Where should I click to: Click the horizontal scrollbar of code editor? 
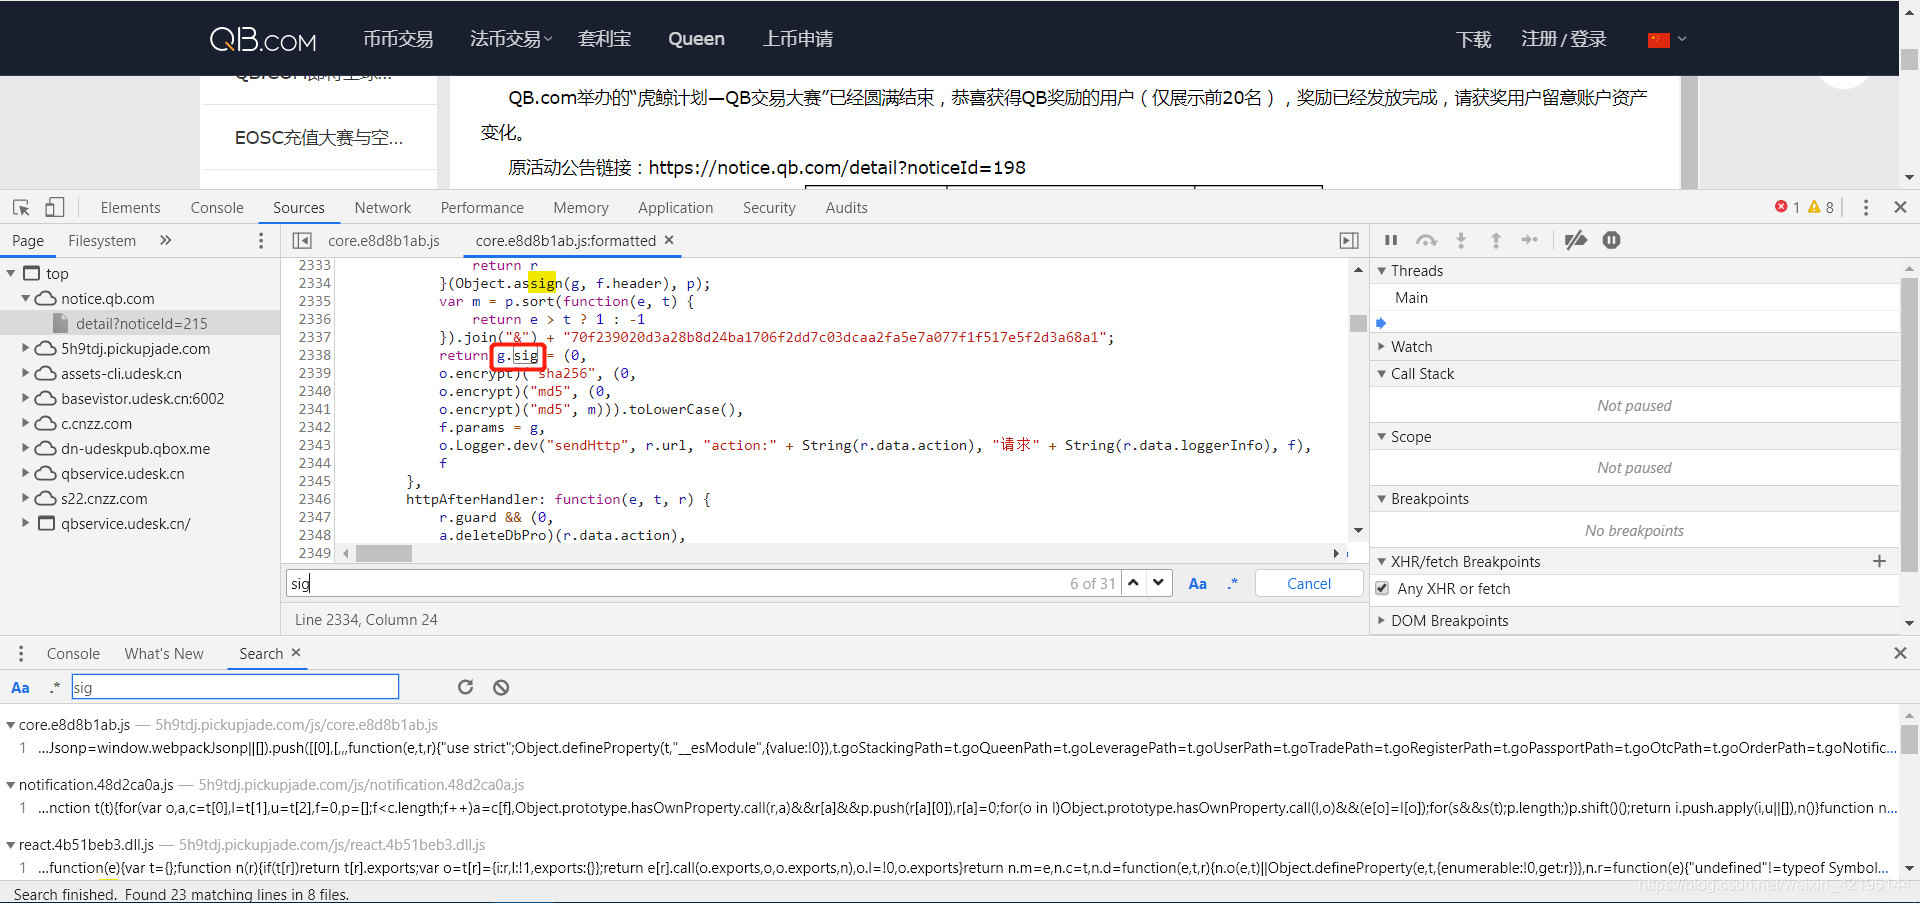click(x=384, y=553)
